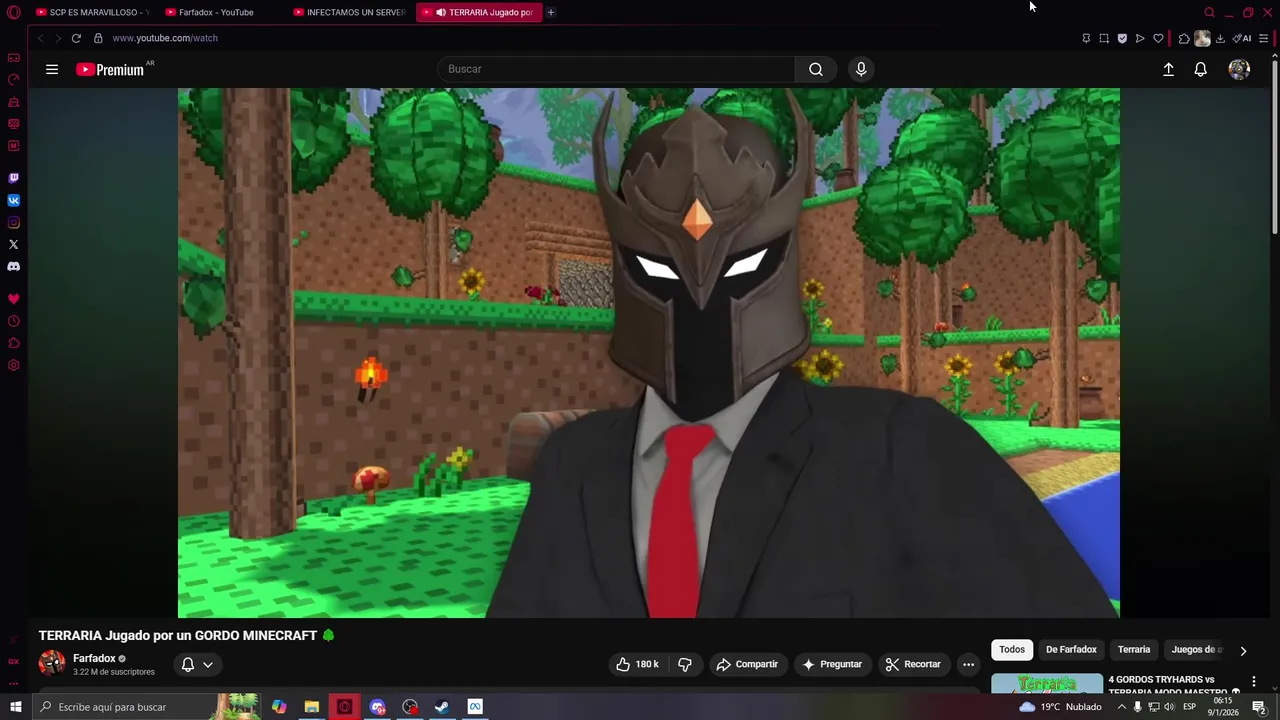Open the Aria AI assistant button

pos(1242,38)
